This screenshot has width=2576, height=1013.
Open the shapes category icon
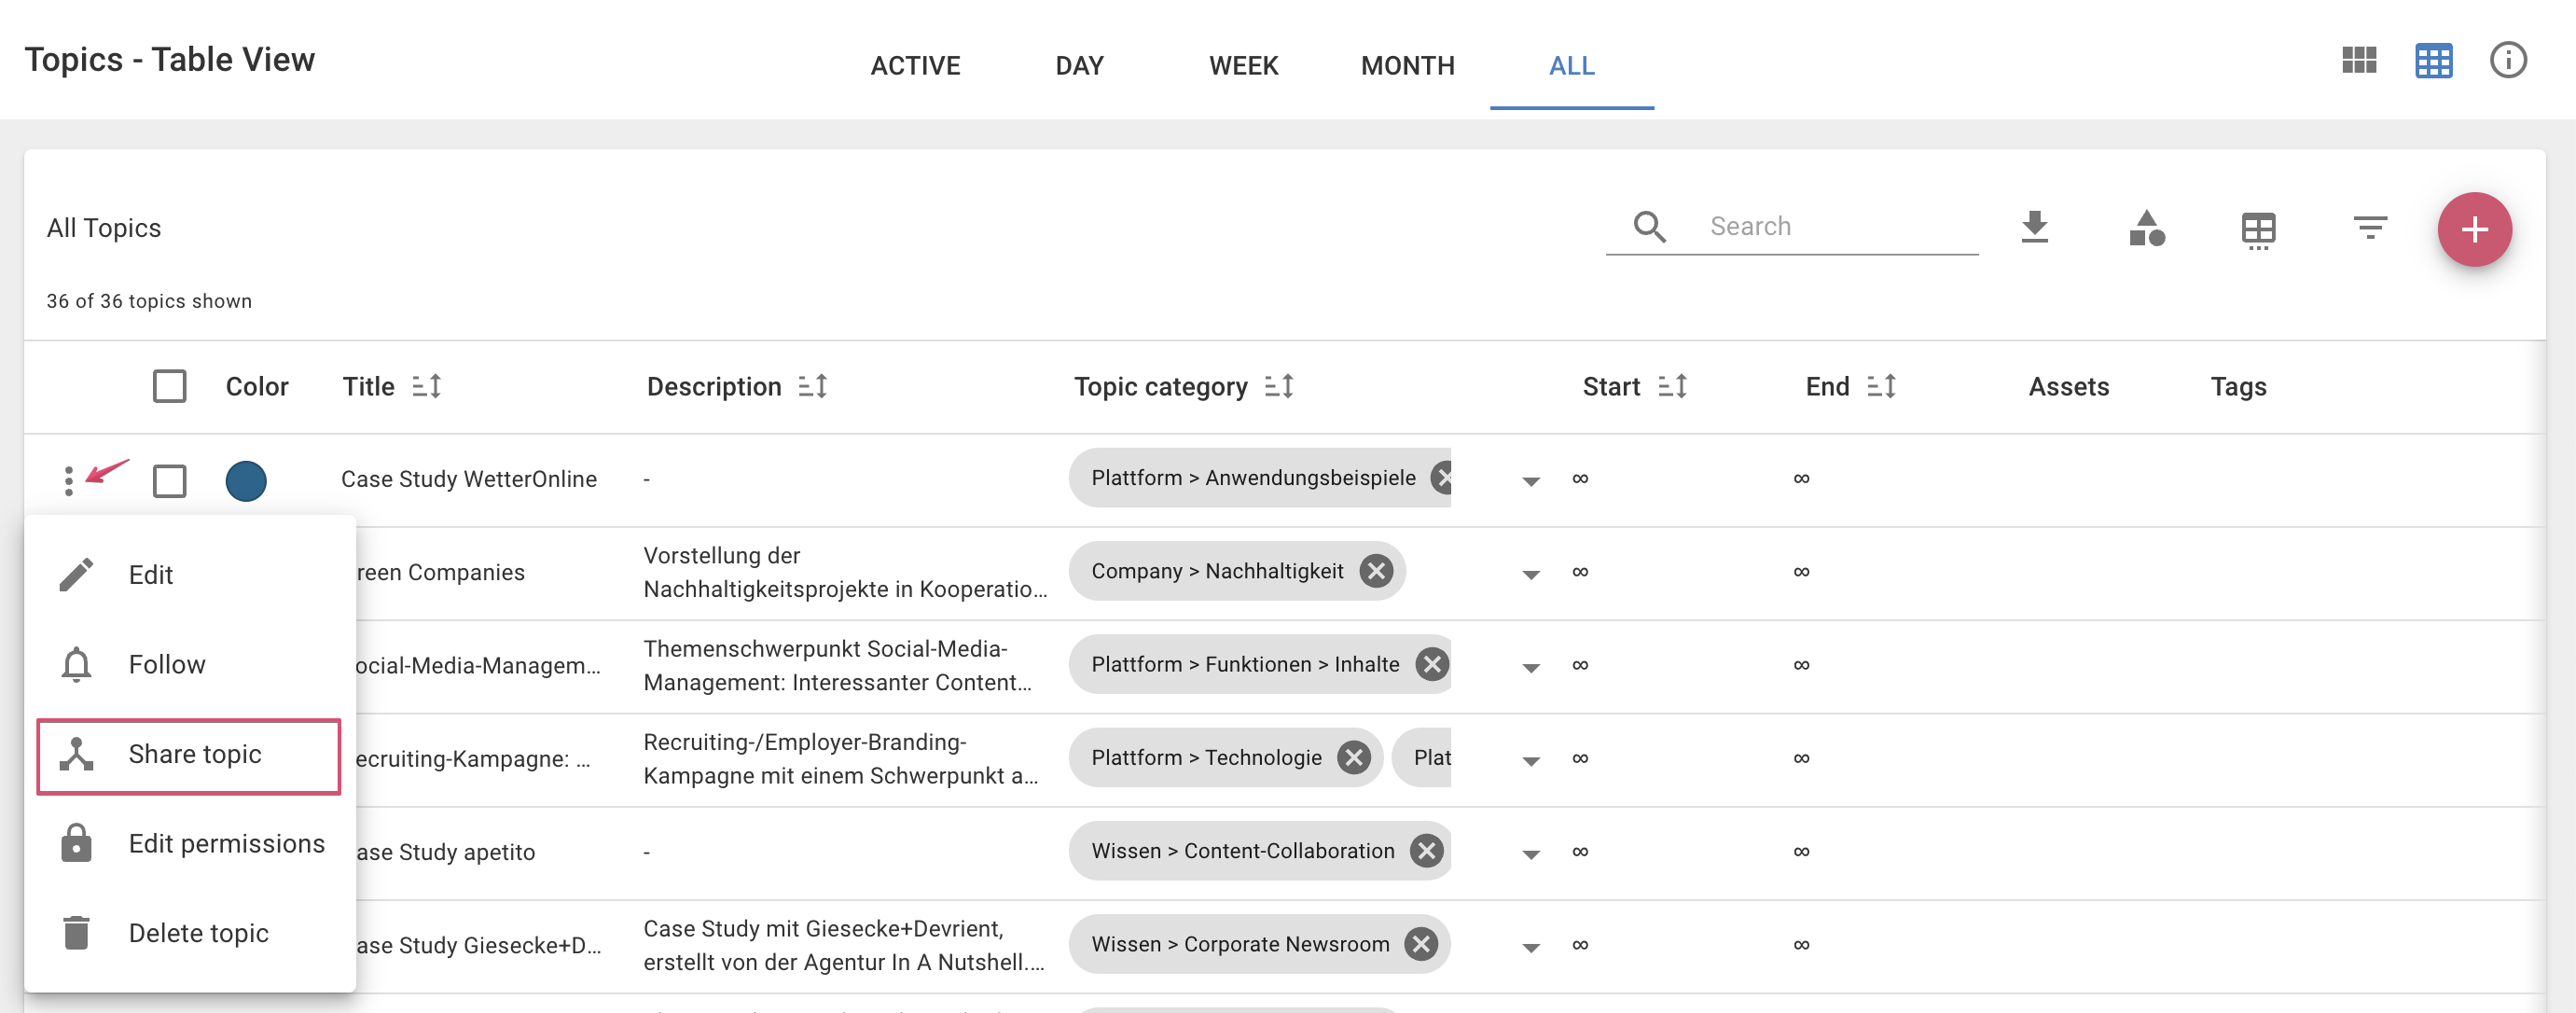pos(2147,228)
